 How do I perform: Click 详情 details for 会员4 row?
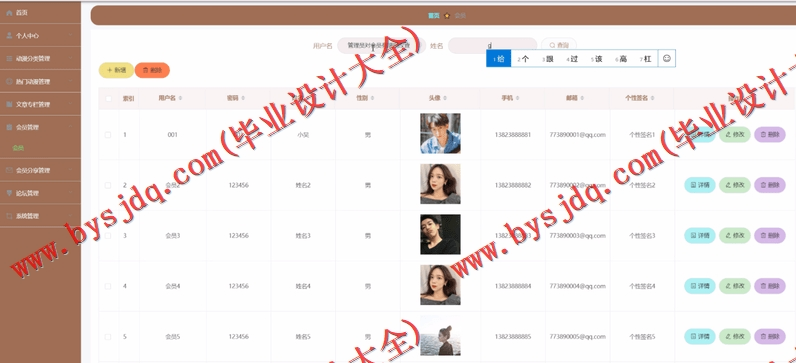(700, 286)
